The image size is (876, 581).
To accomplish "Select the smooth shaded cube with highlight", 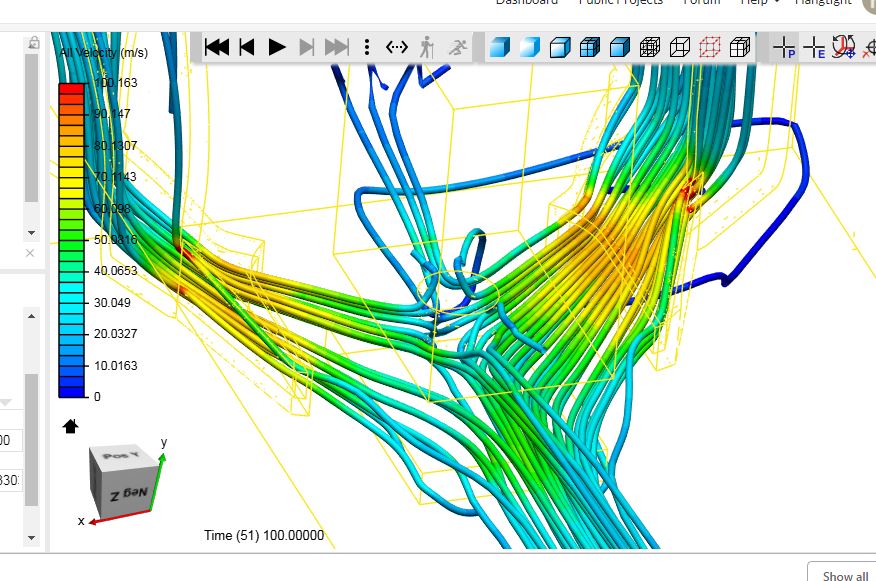I will [530, 47].
